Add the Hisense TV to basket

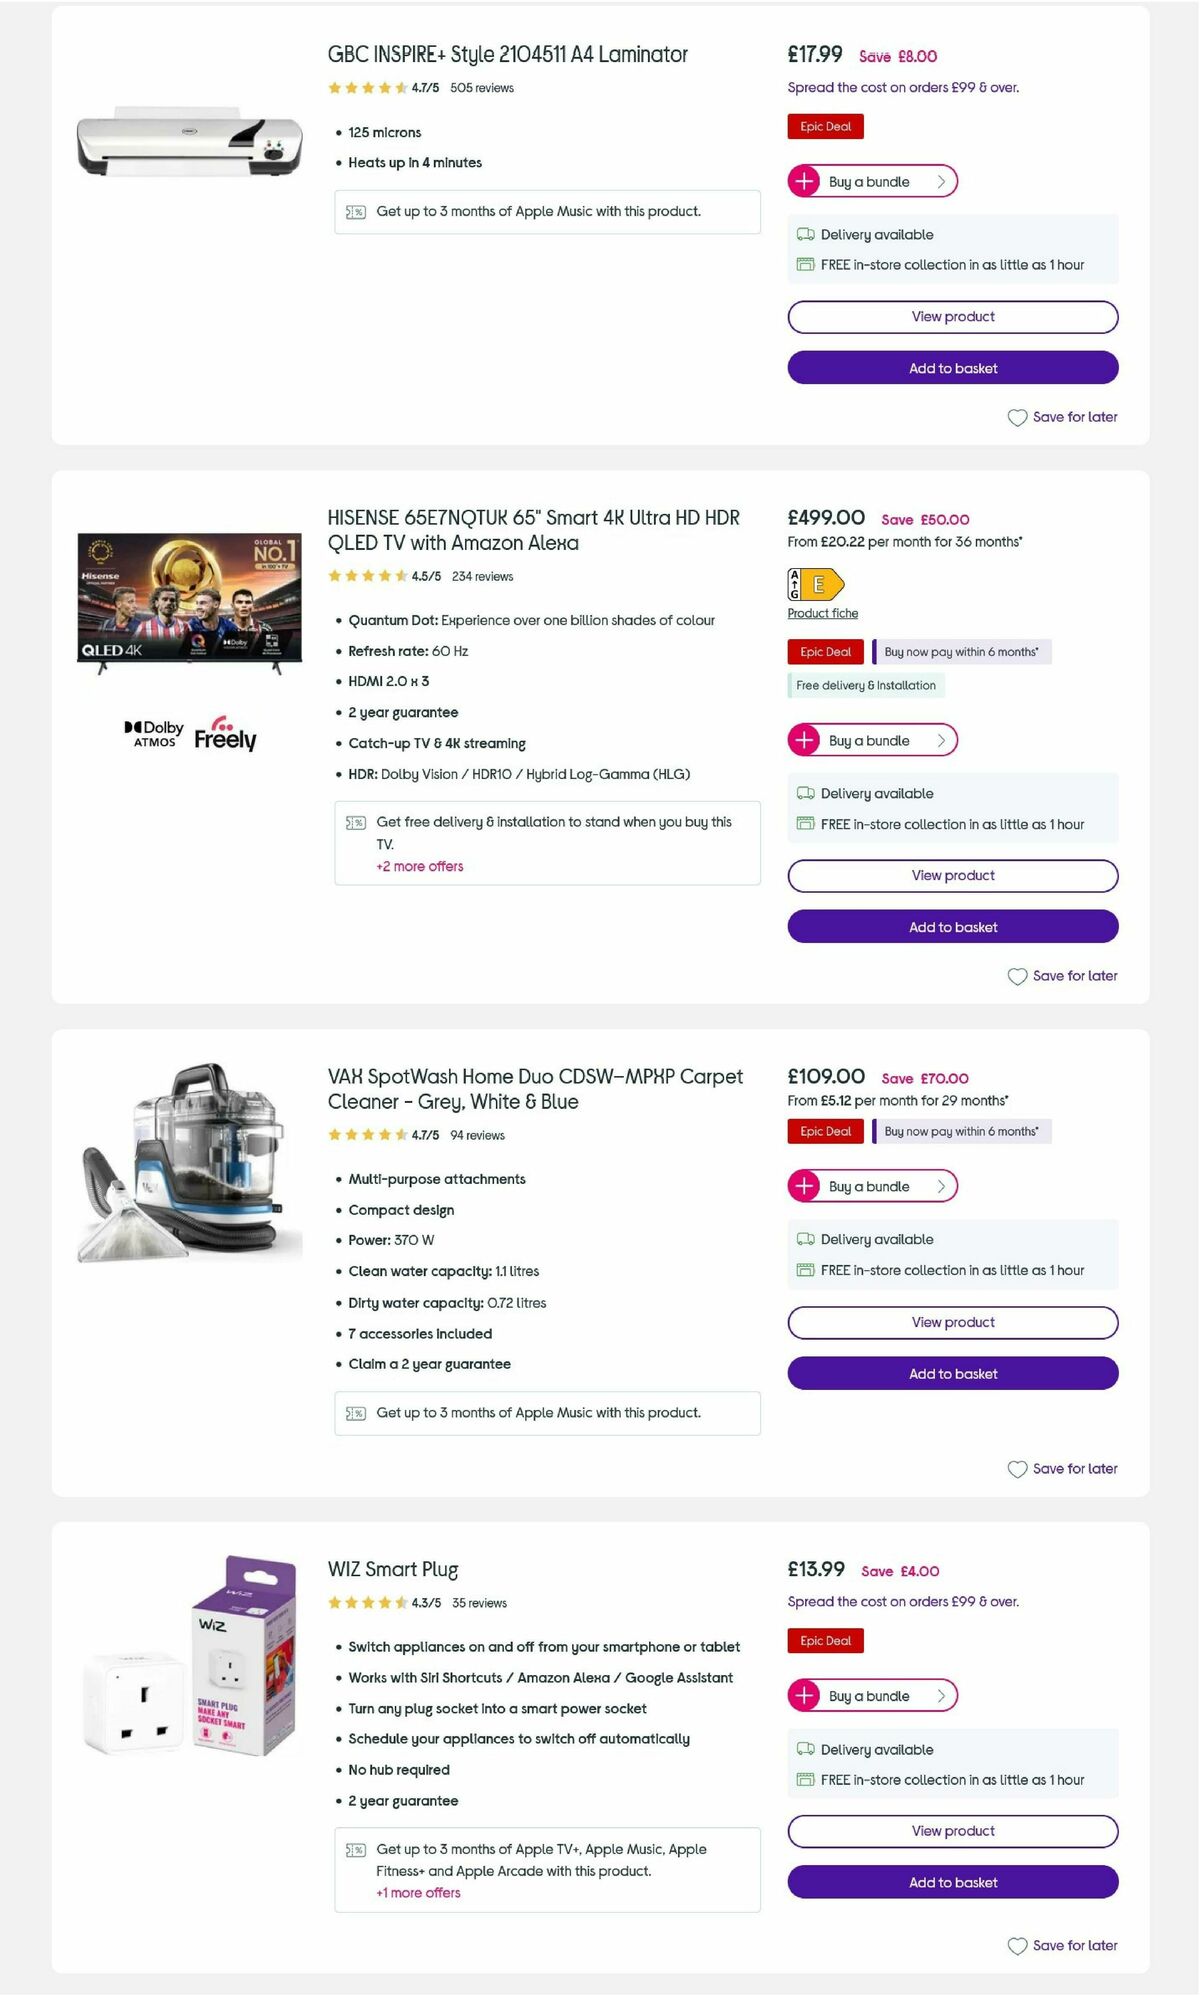pos(951,927)
